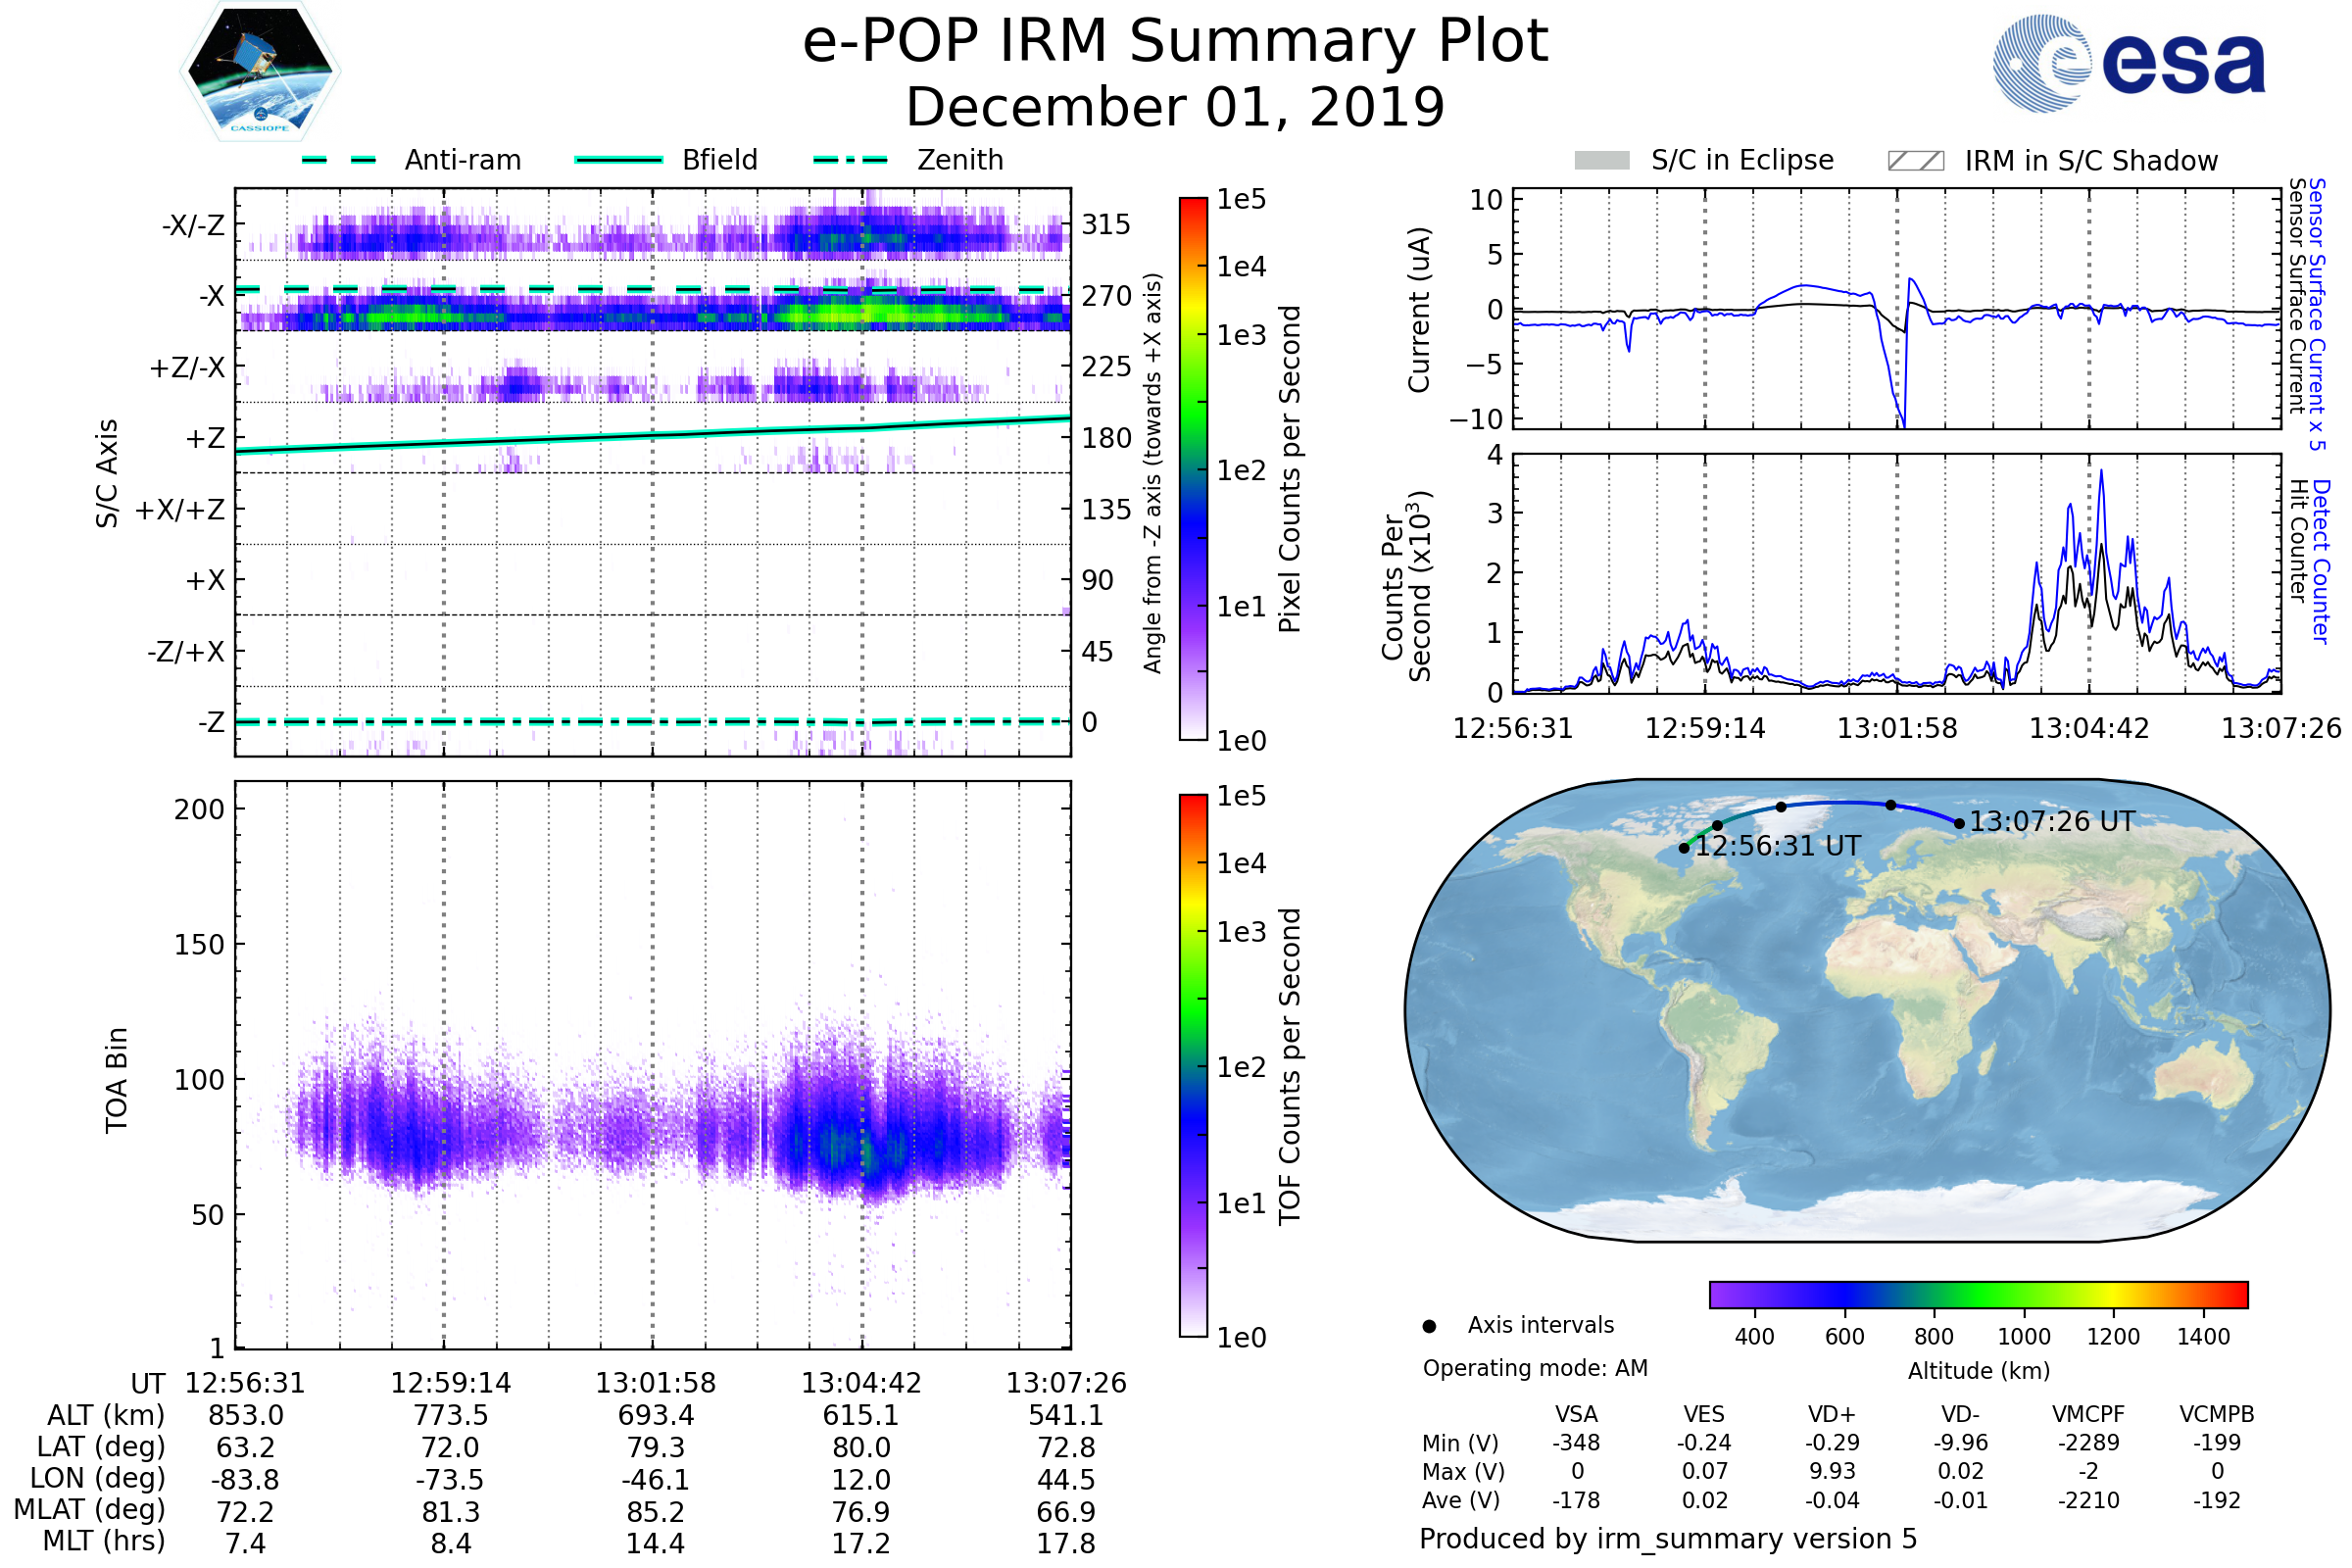The image size is (2352, 1568).
Task: Click the Operating mode: AM text
Action: 1535,1368
